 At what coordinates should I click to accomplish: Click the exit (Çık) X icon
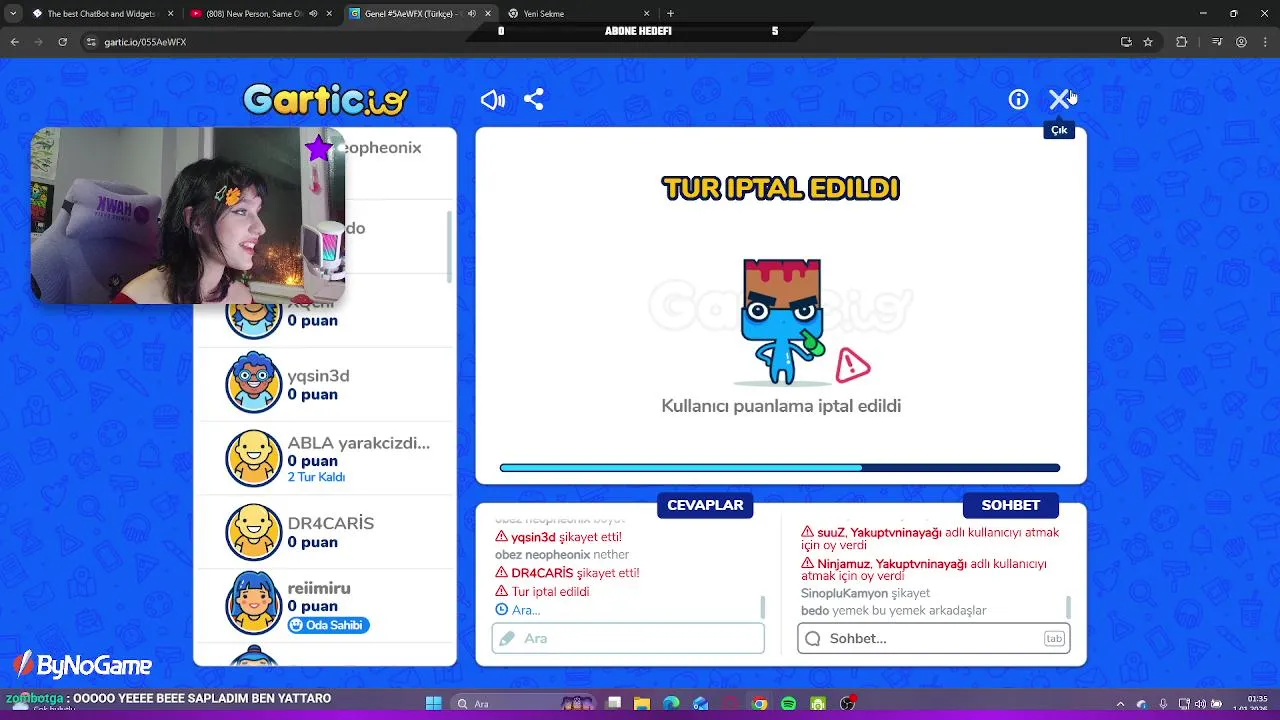pos(1059,100)
